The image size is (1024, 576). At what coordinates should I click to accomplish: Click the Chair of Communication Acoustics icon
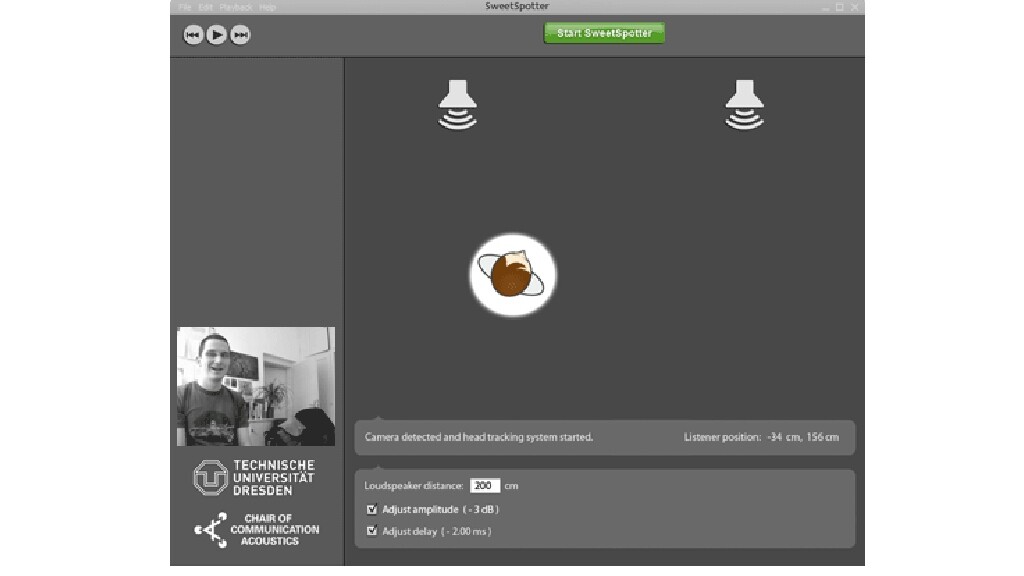[211, 529]
